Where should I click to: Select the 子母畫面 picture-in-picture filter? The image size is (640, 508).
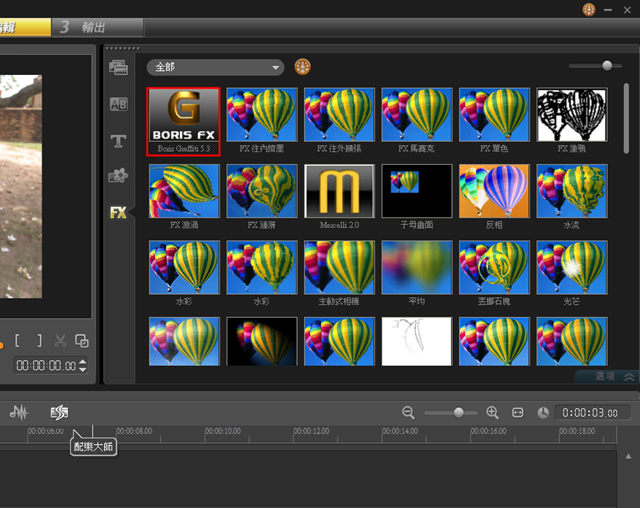click(417, 191)
